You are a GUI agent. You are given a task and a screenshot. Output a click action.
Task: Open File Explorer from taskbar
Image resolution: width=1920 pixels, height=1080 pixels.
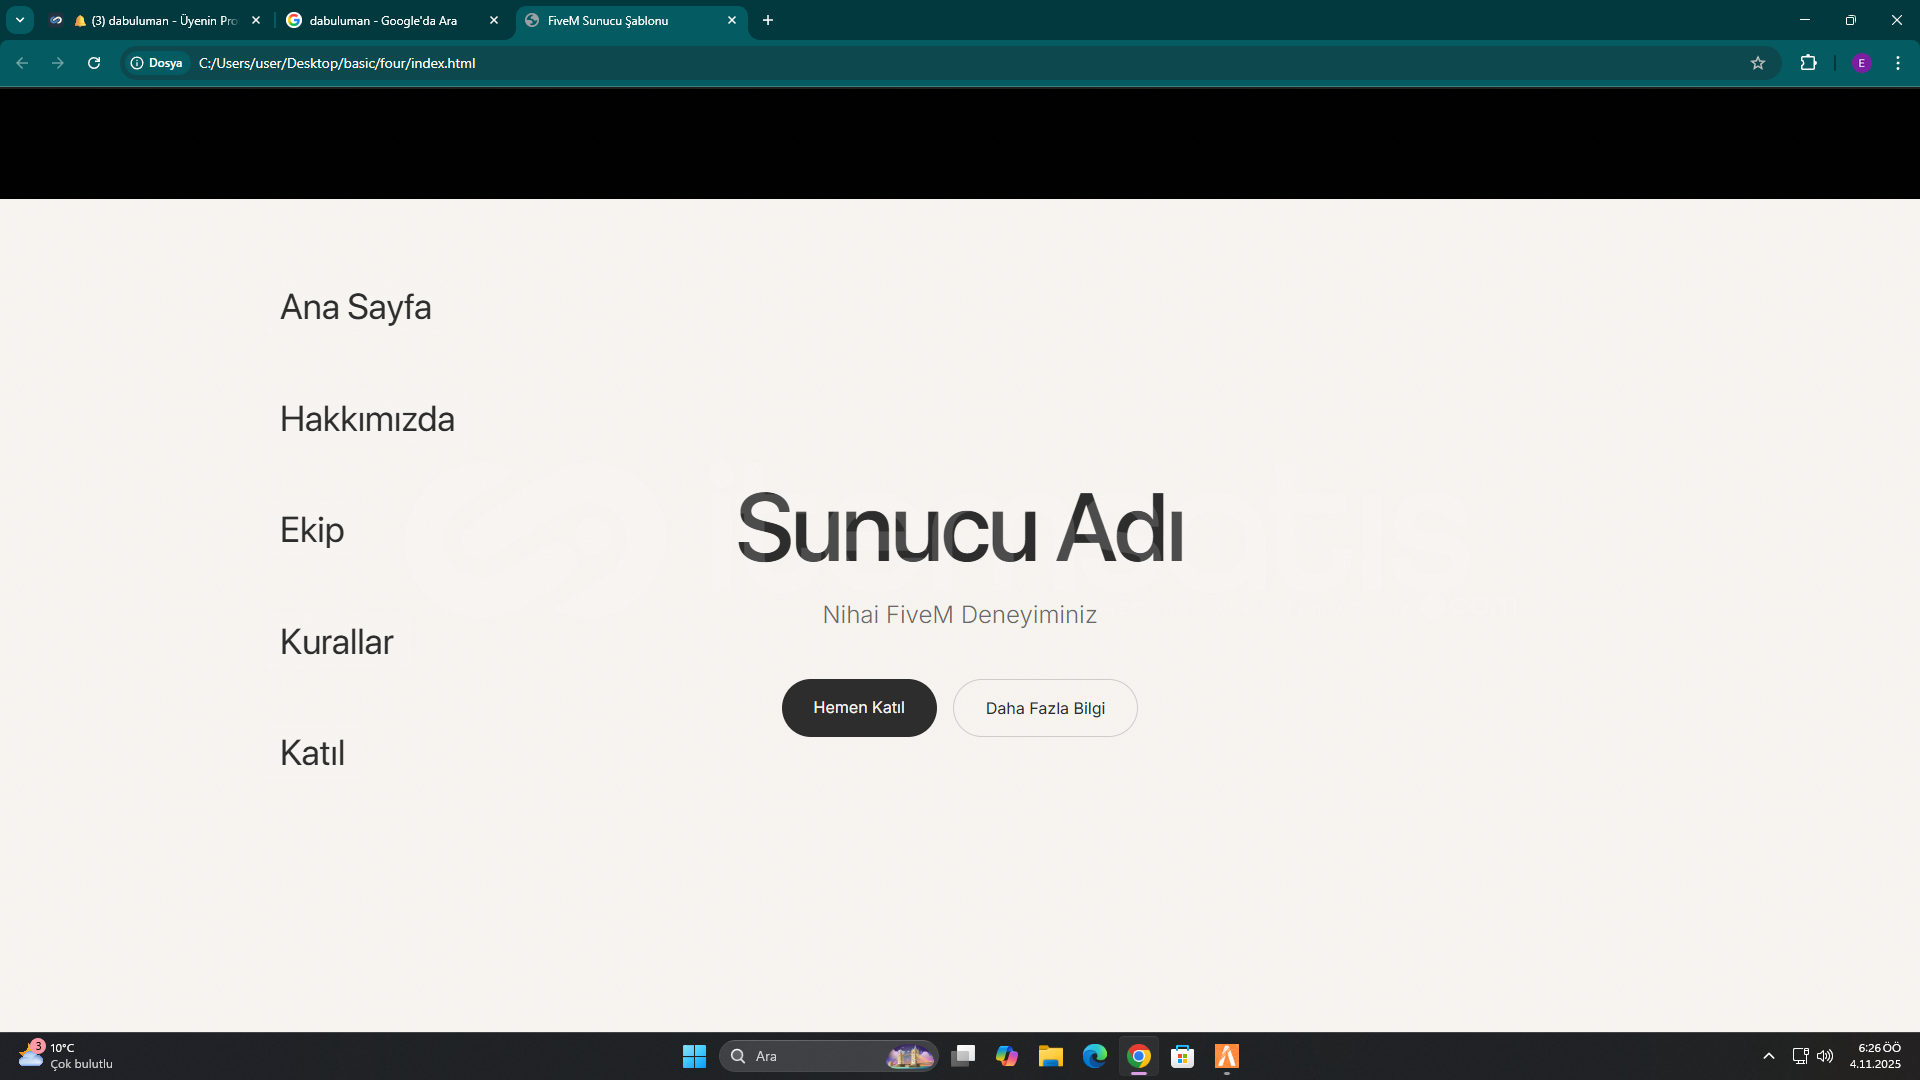point(1050,1056)
